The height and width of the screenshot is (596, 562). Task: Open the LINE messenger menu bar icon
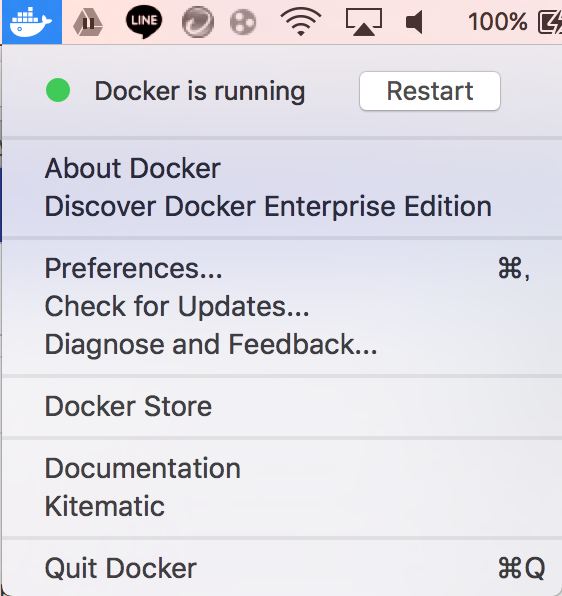pos(144,22)
